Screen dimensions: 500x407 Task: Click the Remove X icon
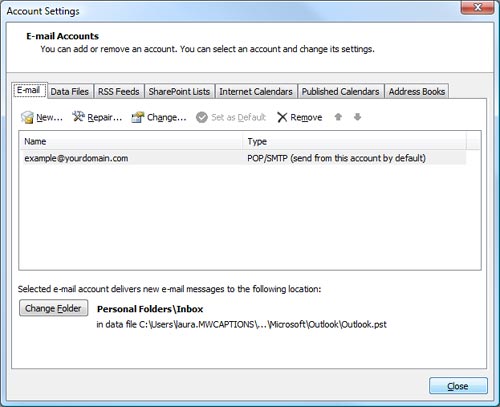coord(282,117)
